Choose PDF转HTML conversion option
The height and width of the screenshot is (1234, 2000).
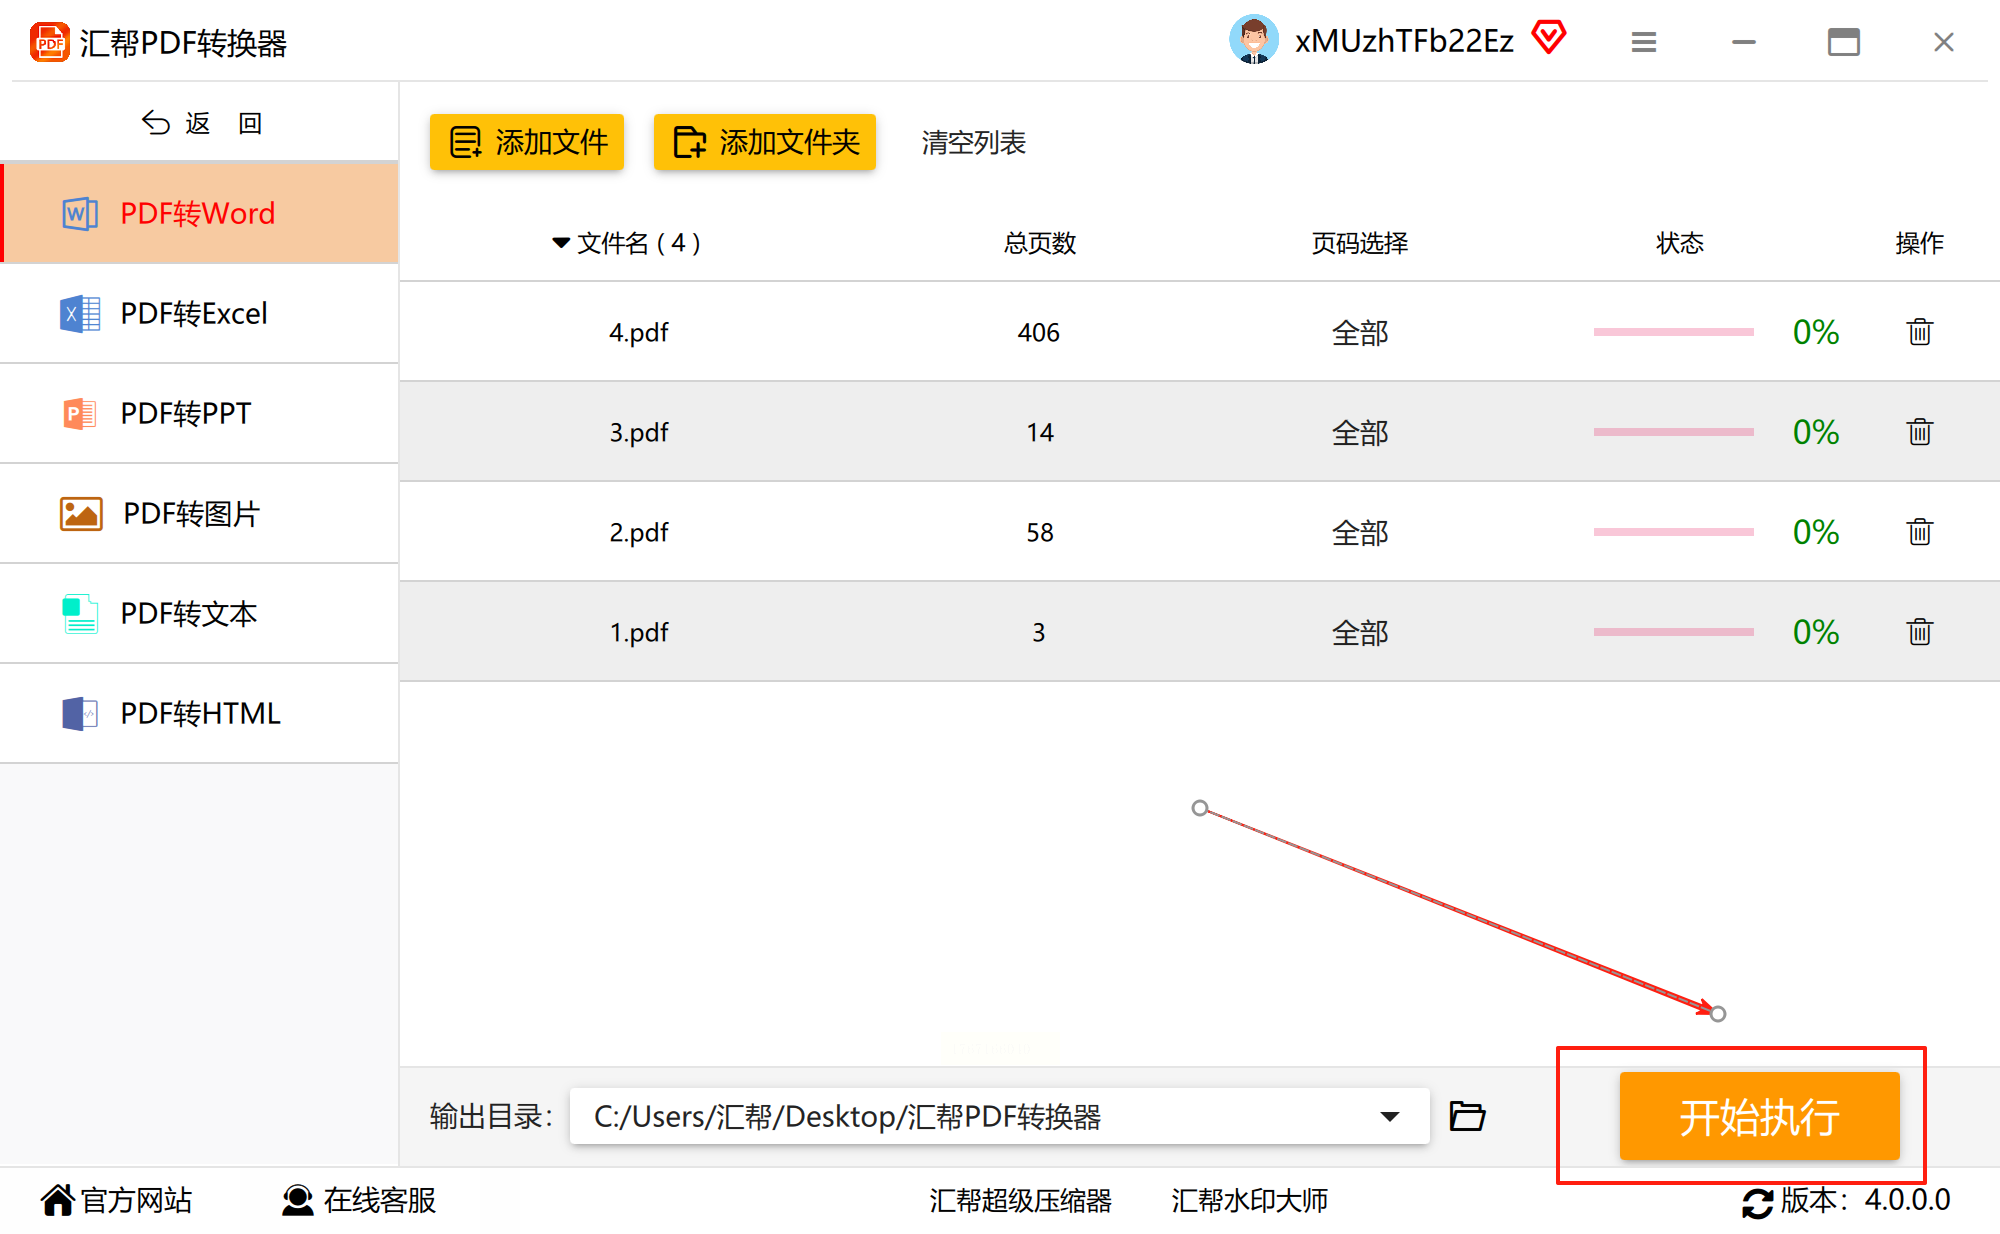click(x=200, y=714)
